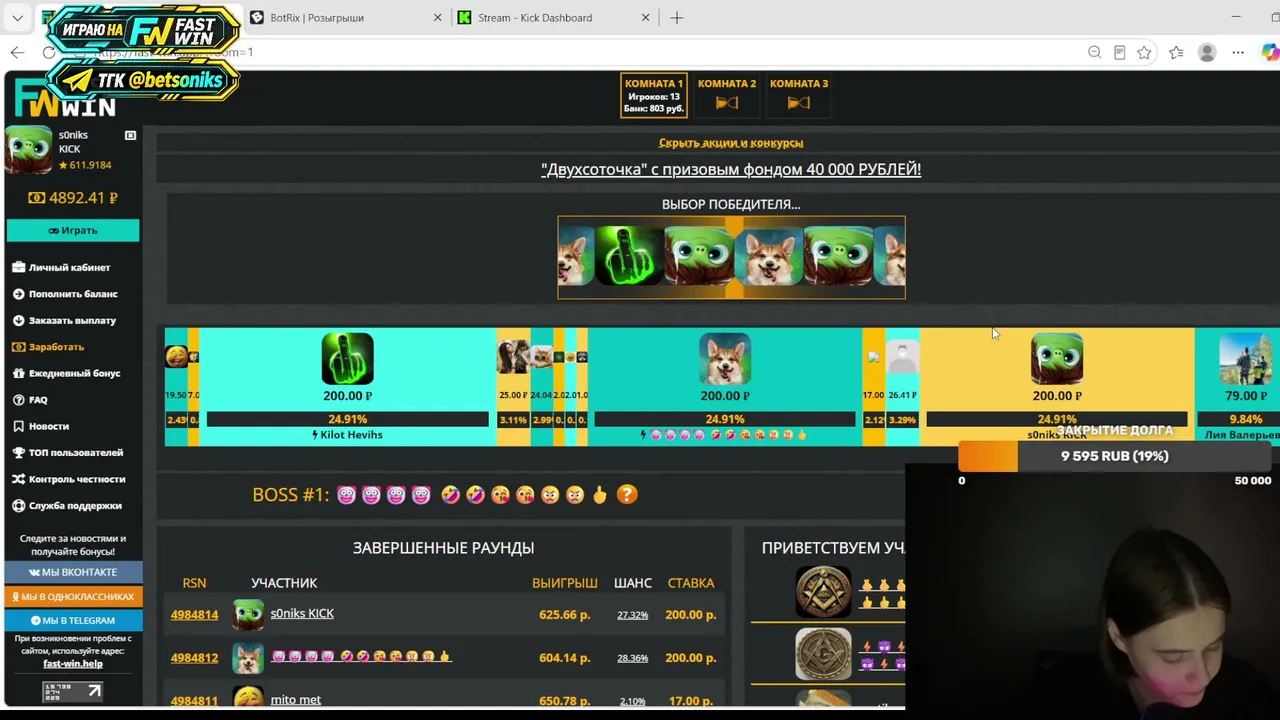The image size is (1280, 720).
Task: Open МЫ В TELEGRAM link
Action: pyautogui.click(x=73, y=620)
